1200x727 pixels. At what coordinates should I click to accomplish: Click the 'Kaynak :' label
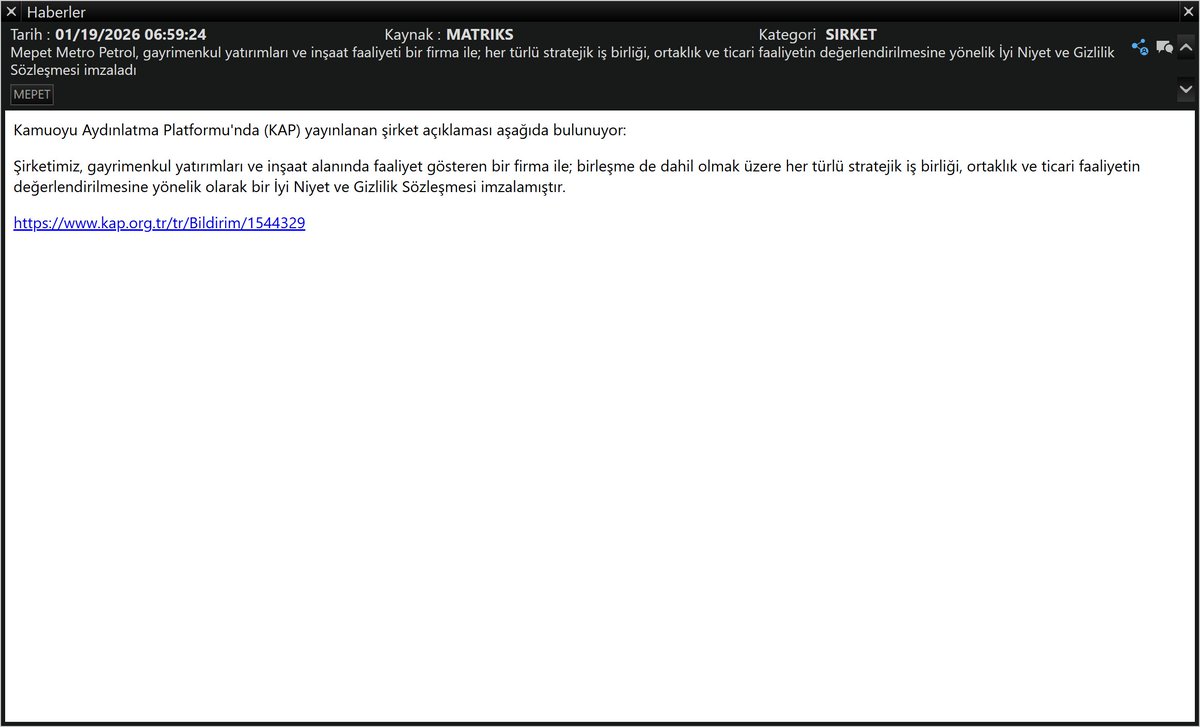click(x=413, y=35)
